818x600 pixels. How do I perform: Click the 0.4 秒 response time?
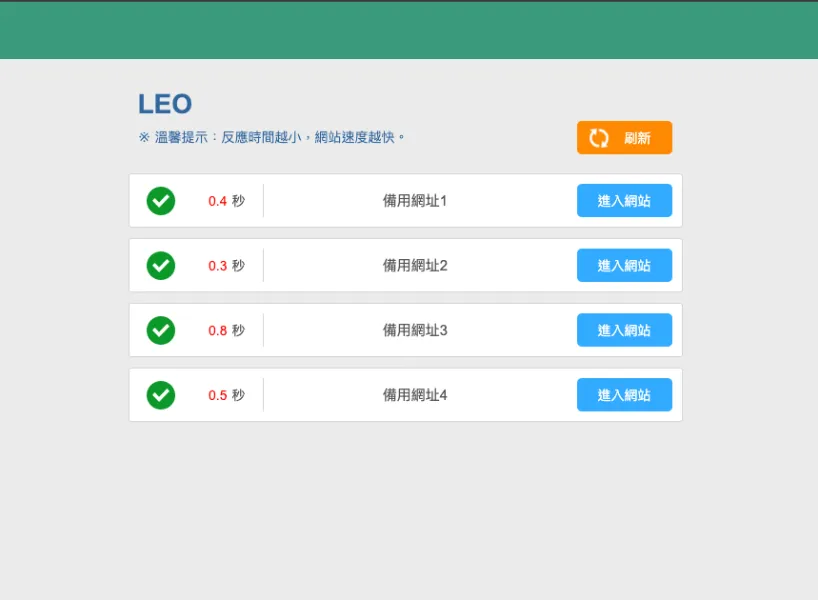coord(226,201)
